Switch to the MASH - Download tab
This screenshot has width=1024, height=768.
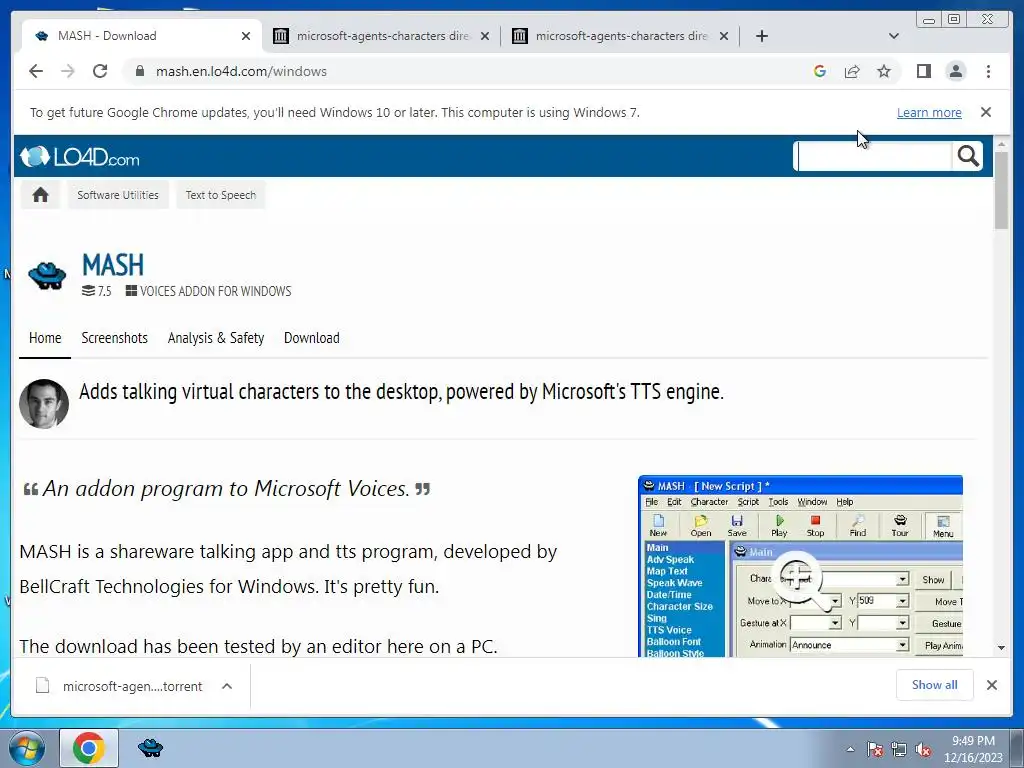(x=141, y=36)
